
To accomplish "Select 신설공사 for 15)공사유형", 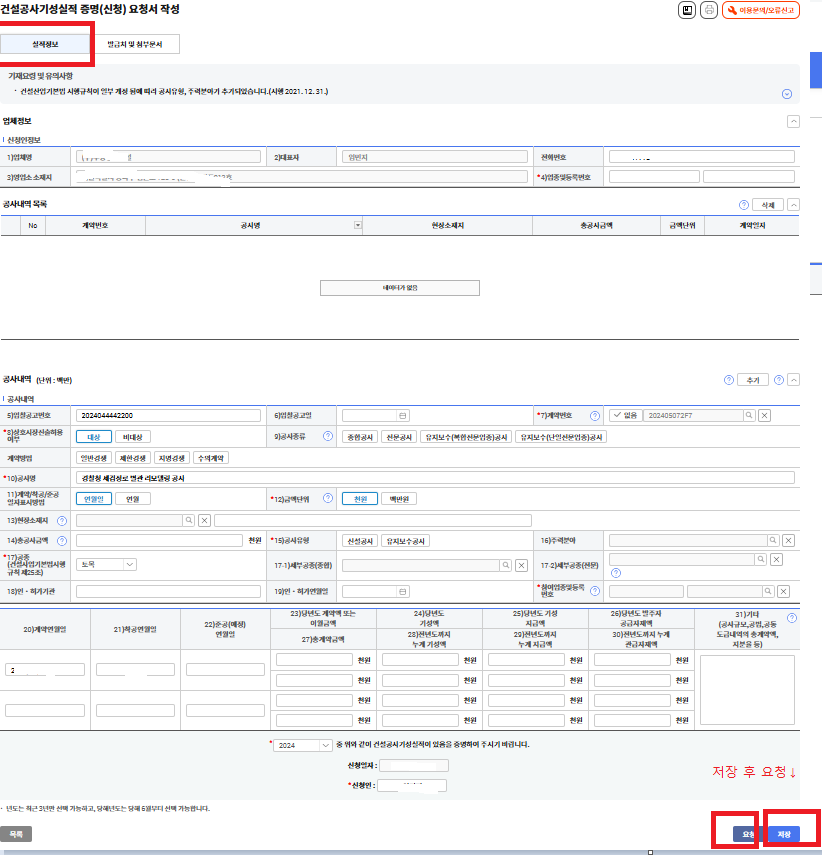I will 360,541.
